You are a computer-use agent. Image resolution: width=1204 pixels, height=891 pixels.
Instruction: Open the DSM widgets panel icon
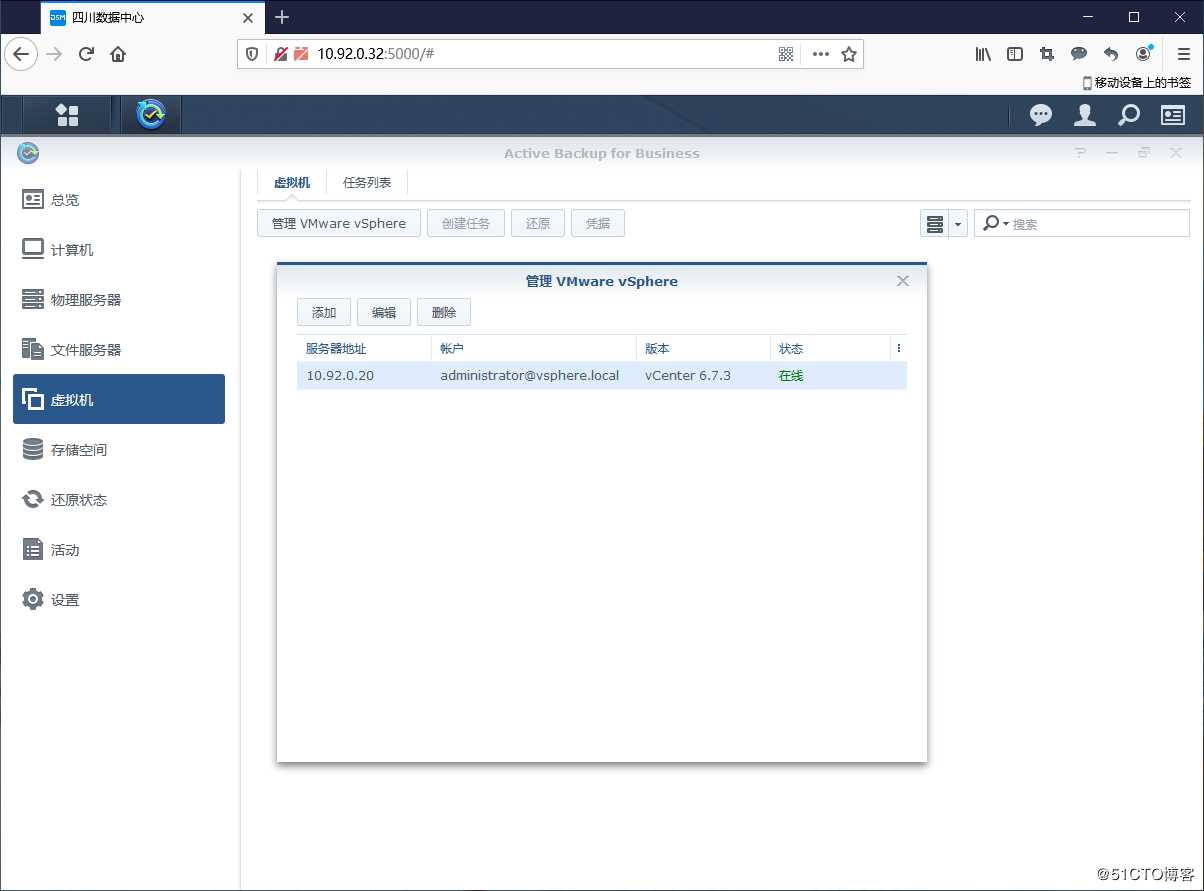1173,115
